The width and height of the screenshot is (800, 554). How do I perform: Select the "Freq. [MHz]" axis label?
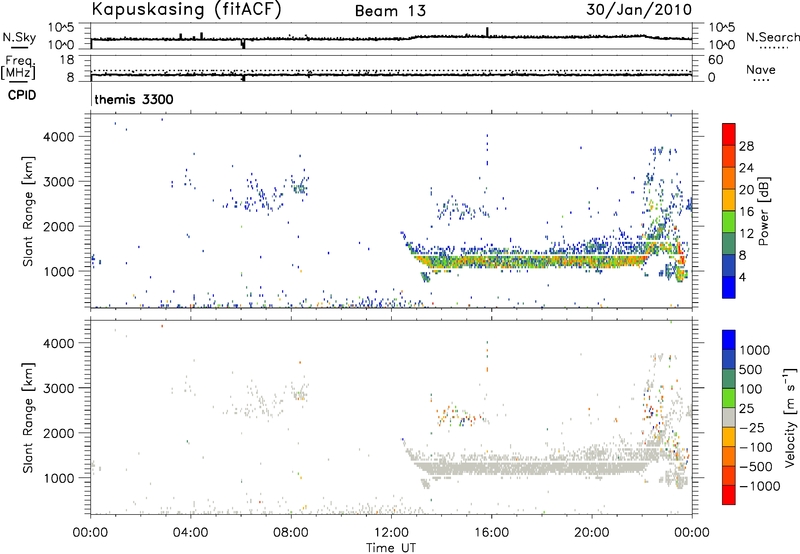pyautogui.click(x=18, y=67)
